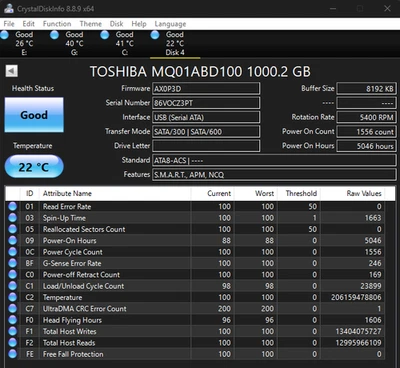Click the raw value 12995966109
Image resolution: width=400 pixels, height=368 pixels.
[x=358, y=343]
